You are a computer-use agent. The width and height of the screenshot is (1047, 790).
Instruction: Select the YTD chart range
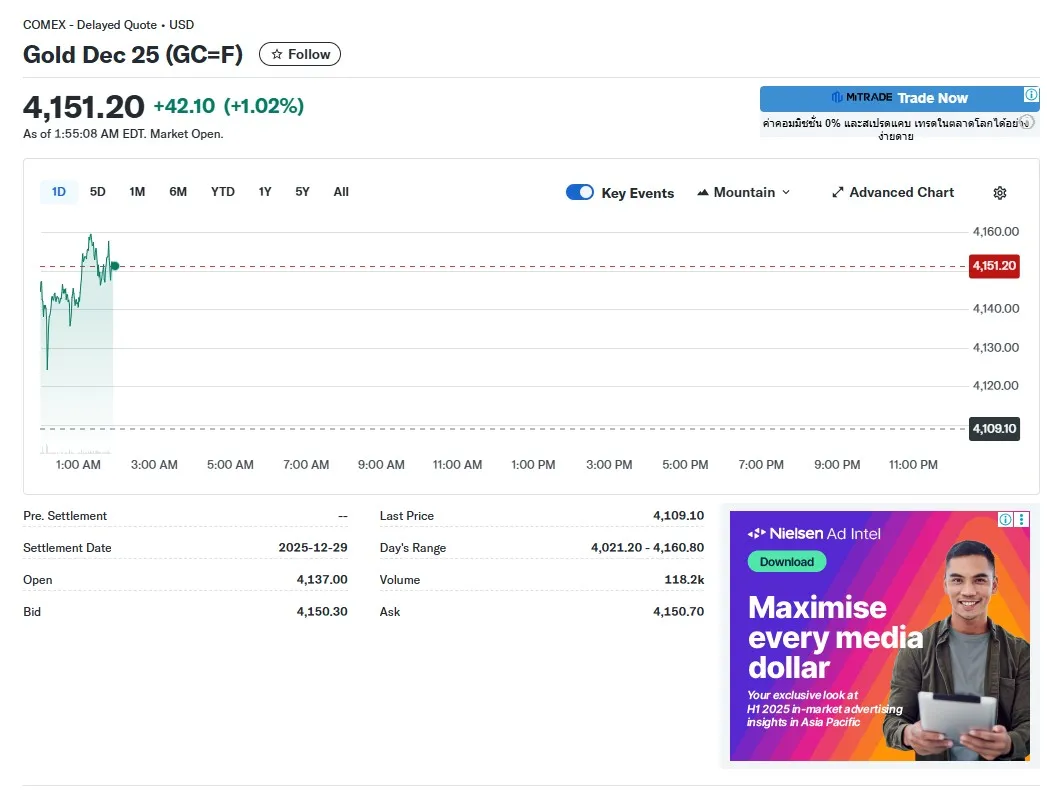click(222, 191)
